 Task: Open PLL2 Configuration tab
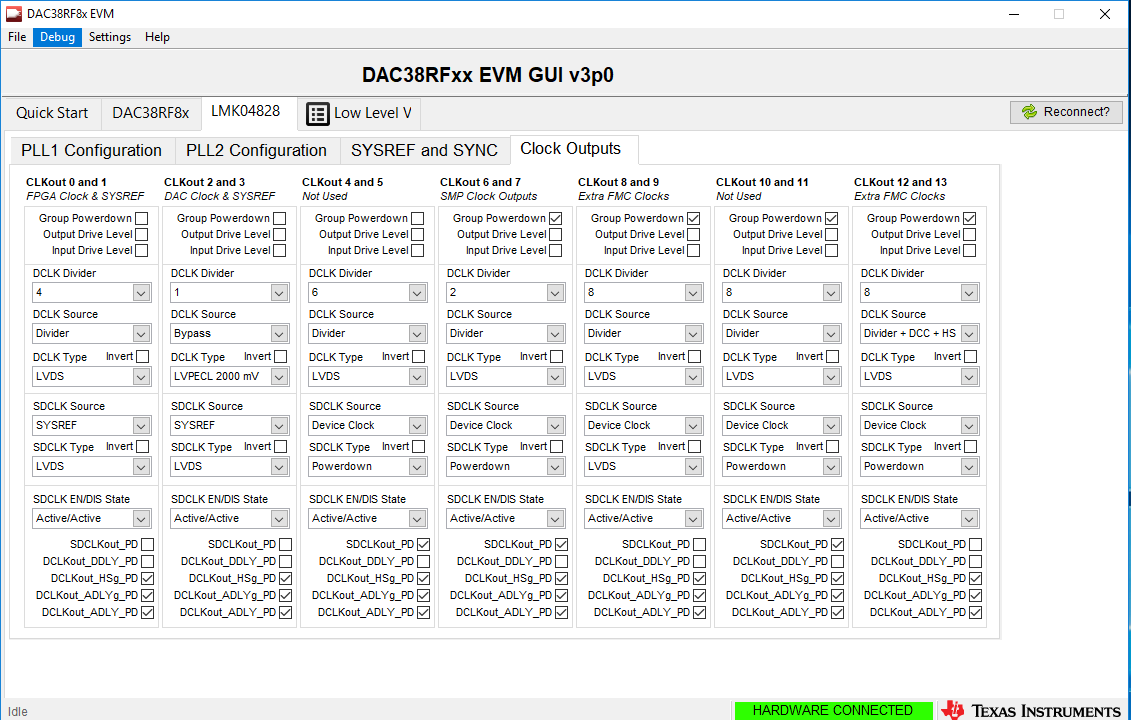[256, 150]
